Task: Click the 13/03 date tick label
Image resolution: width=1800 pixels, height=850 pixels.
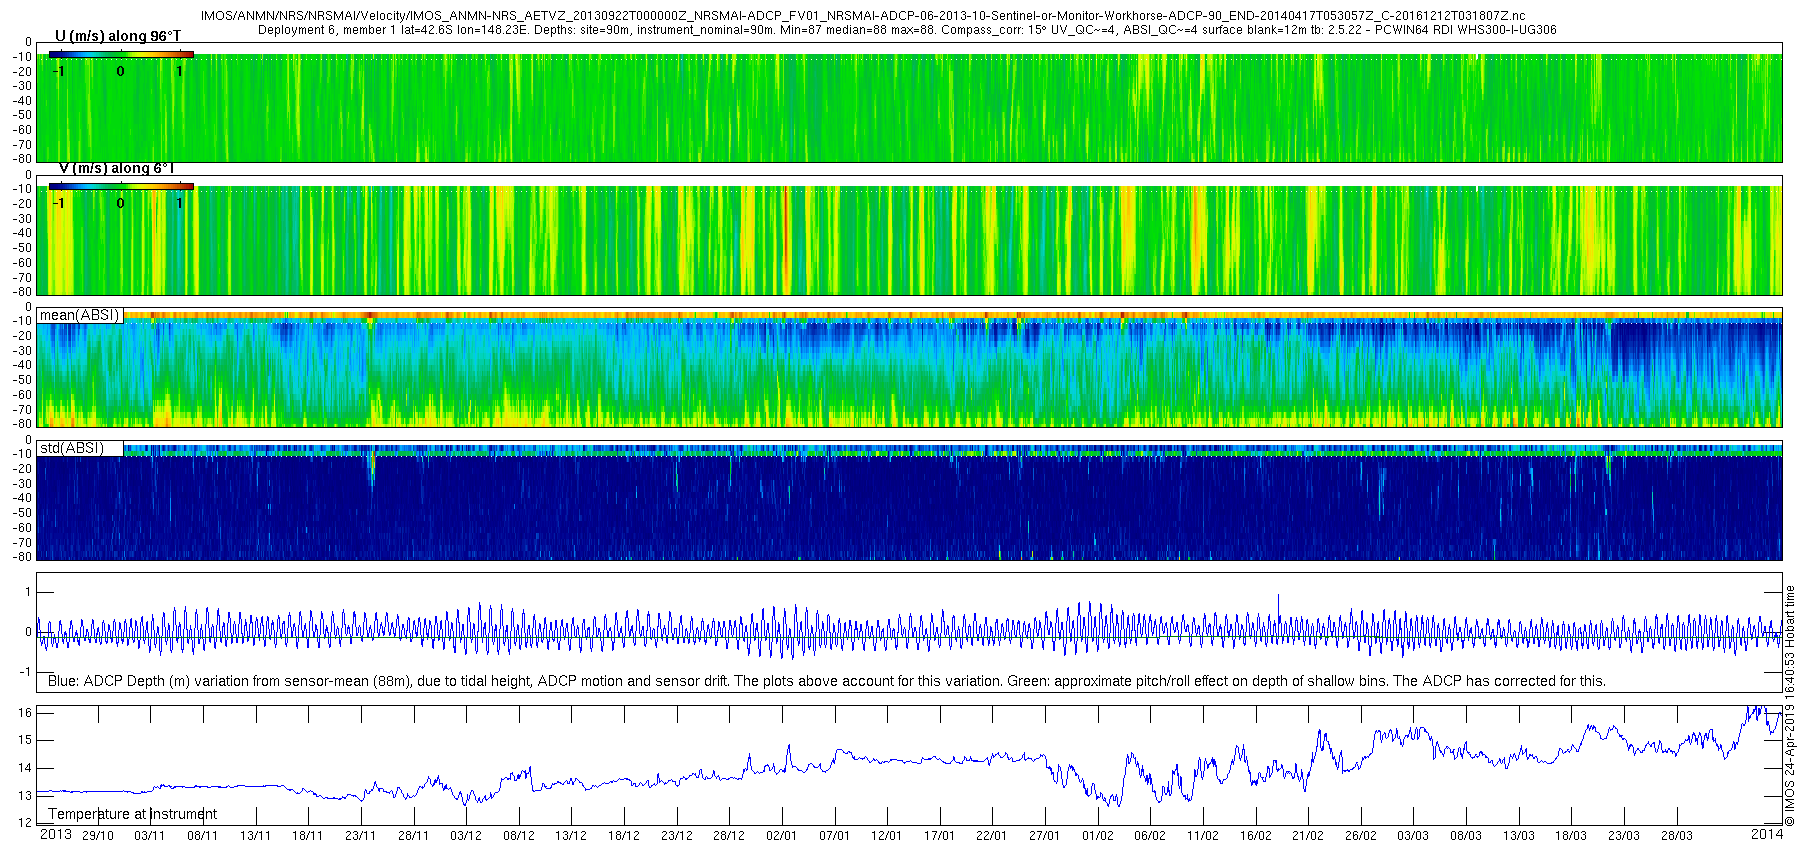Action: click(1518, 836)
